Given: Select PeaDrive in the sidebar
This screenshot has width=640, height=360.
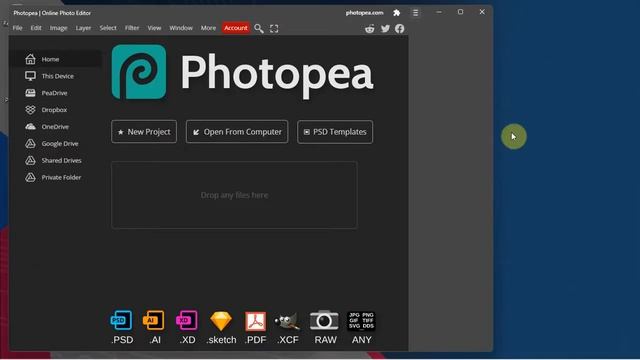Looking at the screenshot, I should click(56, 93).
